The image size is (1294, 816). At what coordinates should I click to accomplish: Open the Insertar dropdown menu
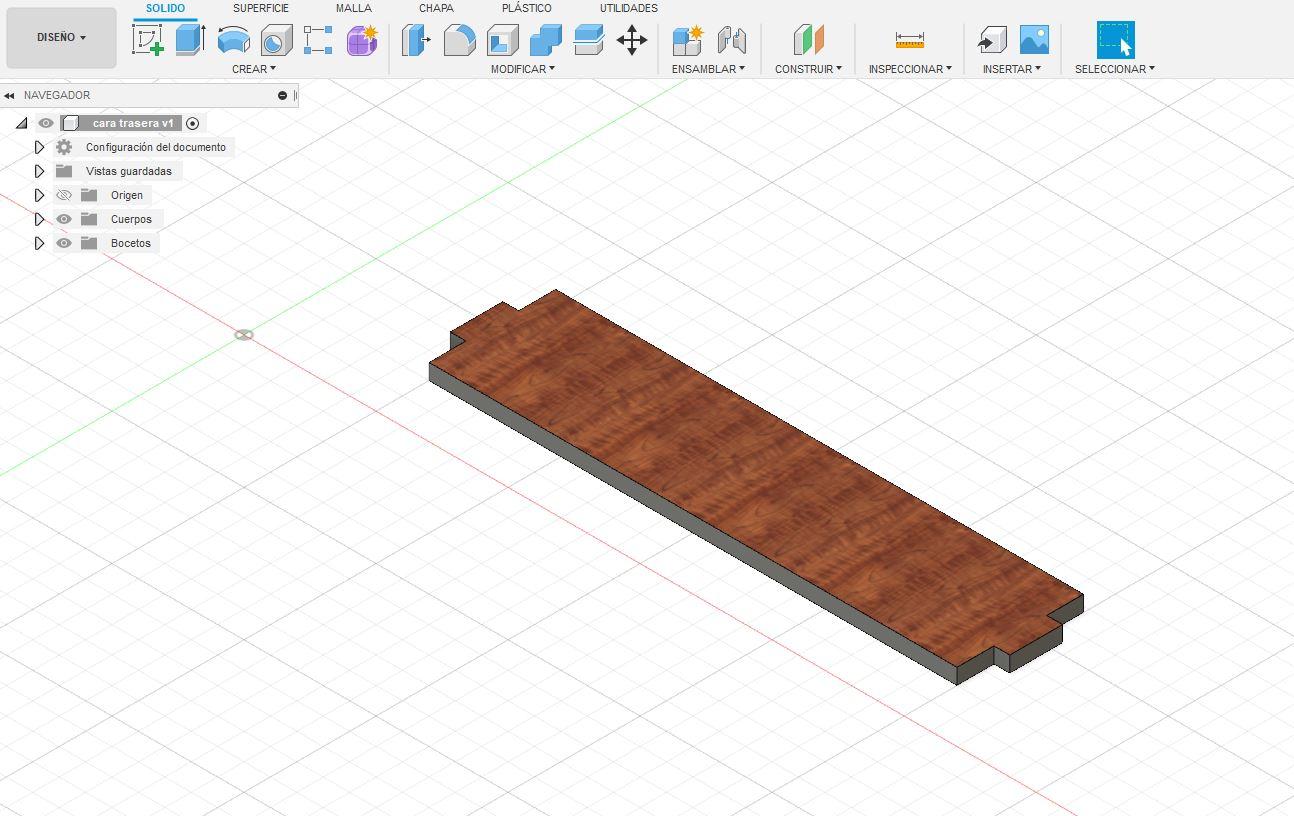tap(1011, 69)
